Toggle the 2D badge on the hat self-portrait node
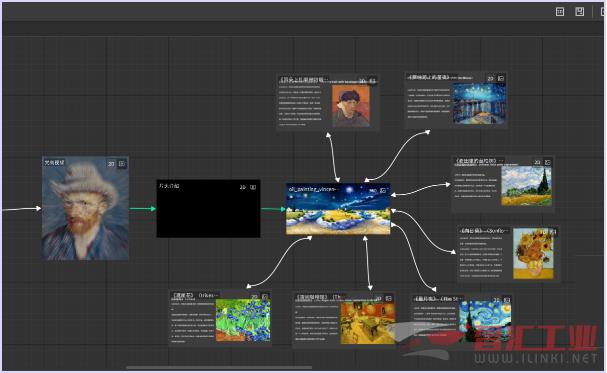The image size is (607, 373). [111, 164]
